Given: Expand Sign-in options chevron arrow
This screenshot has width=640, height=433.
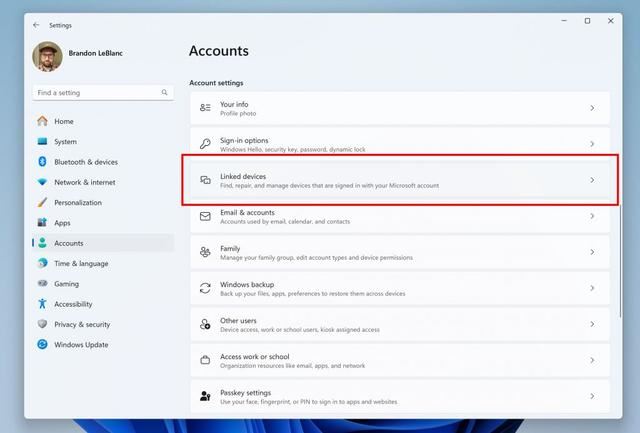Looking at the screenshot, I should [x=592, y=144].
